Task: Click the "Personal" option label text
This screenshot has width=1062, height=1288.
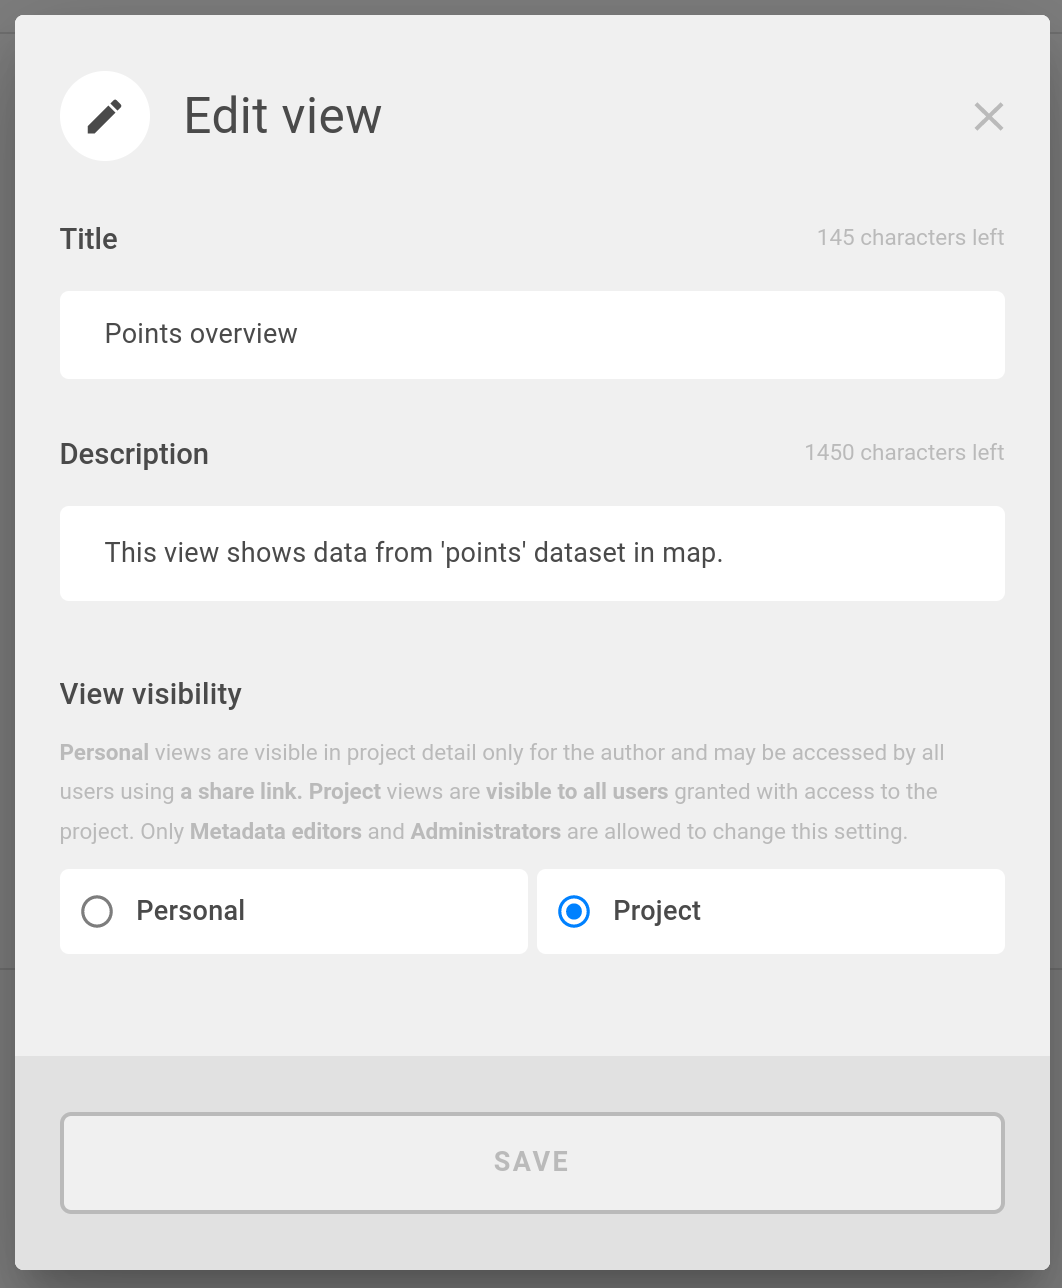Action: click(x=191, y=911)
